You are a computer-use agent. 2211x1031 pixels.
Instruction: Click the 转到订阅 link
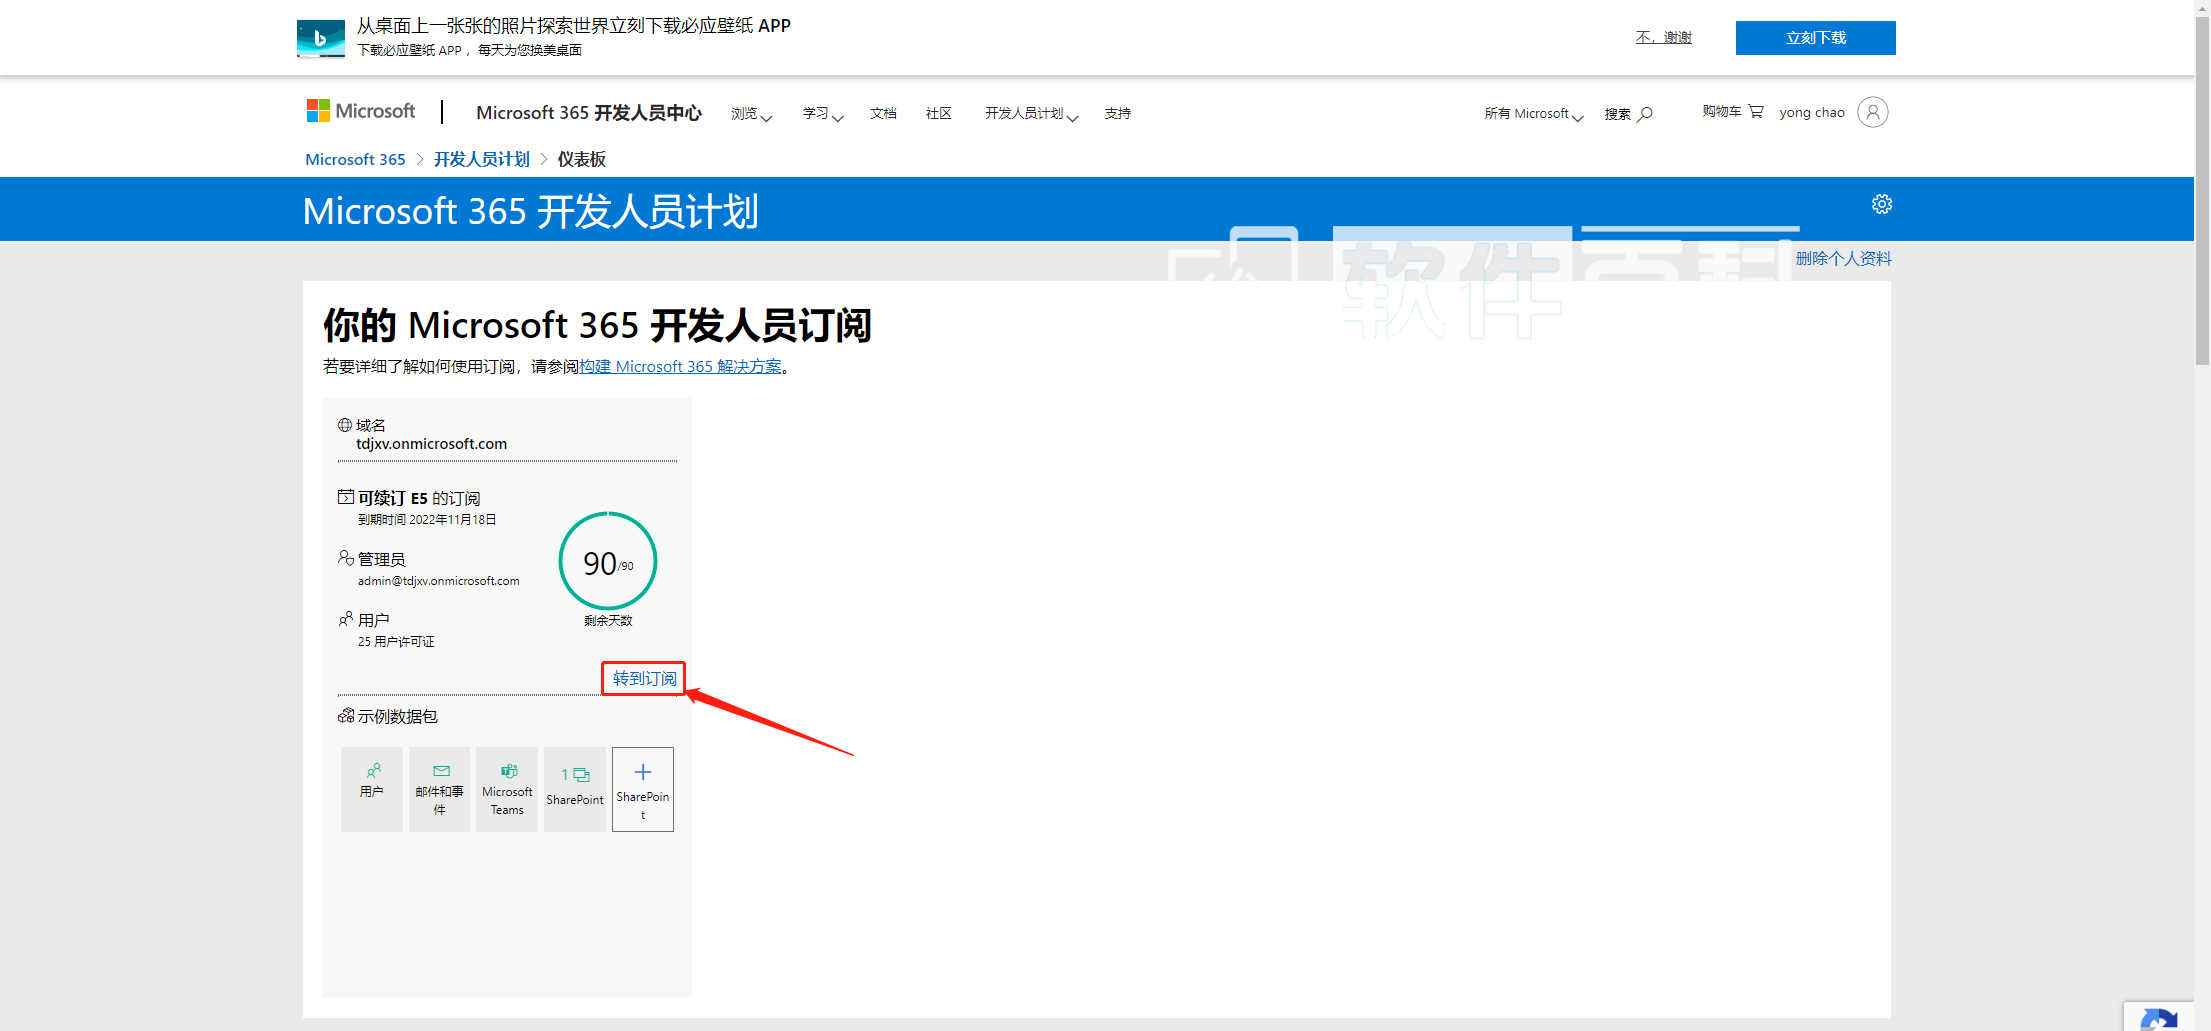point(644,678)
